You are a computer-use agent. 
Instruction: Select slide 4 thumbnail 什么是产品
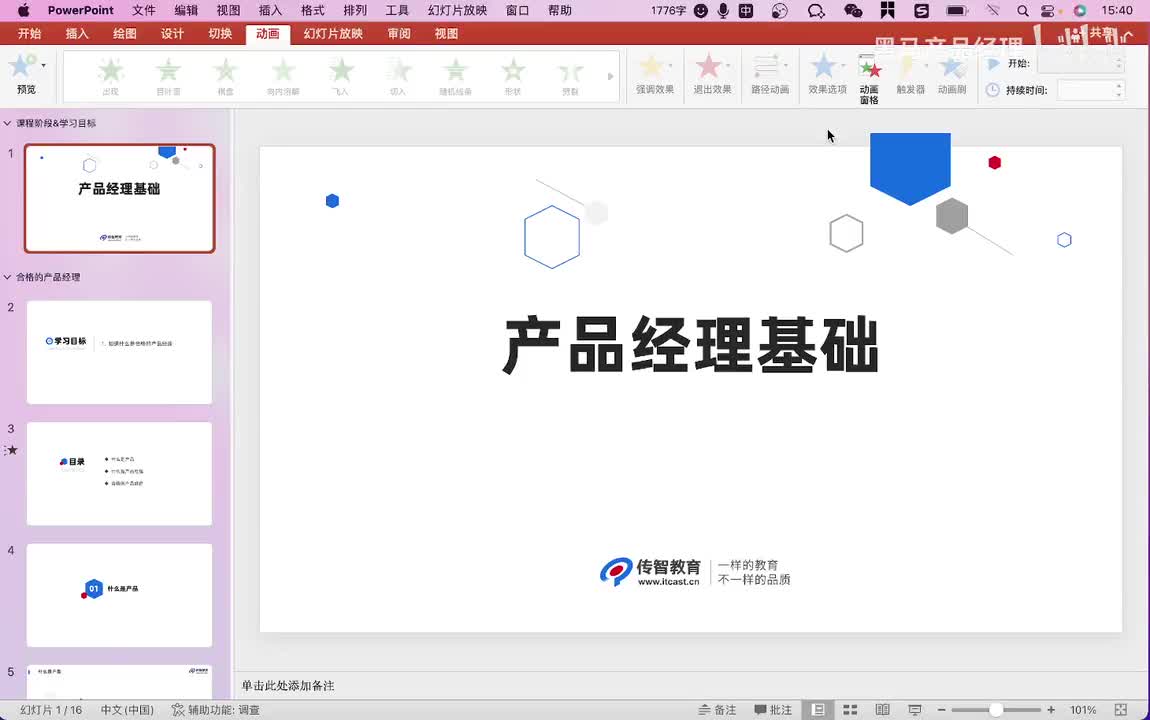click(x=120, y=595)
